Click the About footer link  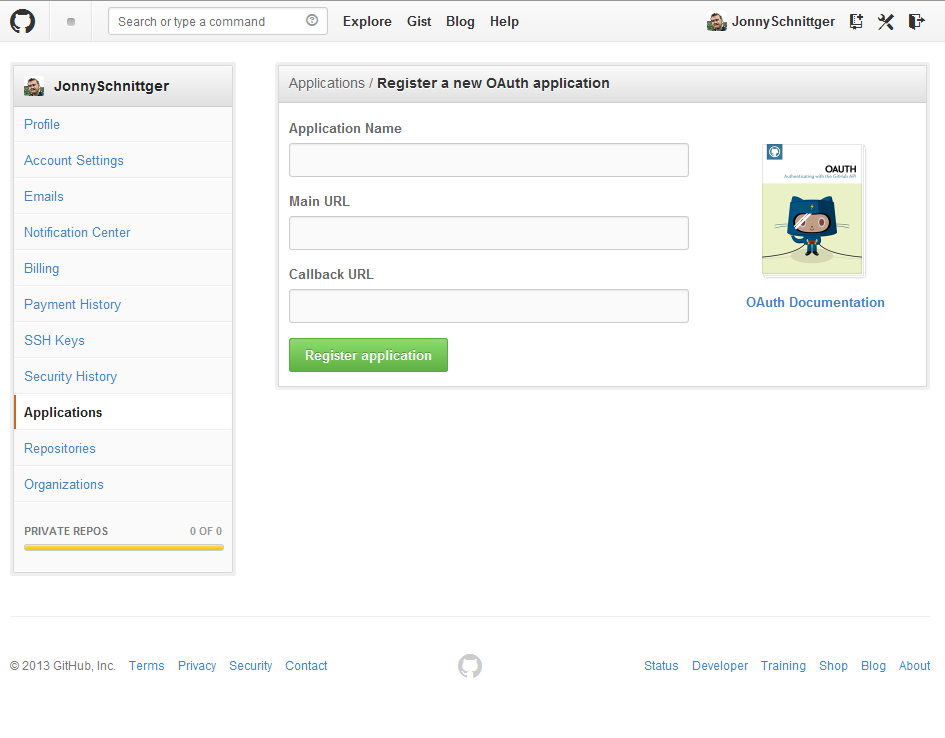pyautogui.click(x=914, y=666)
